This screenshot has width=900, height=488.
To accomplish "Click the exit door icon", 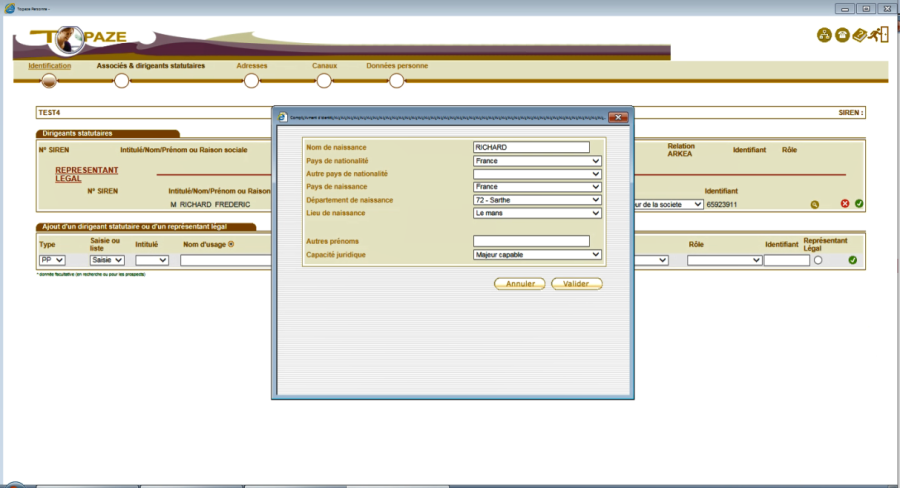I will 878,36.
